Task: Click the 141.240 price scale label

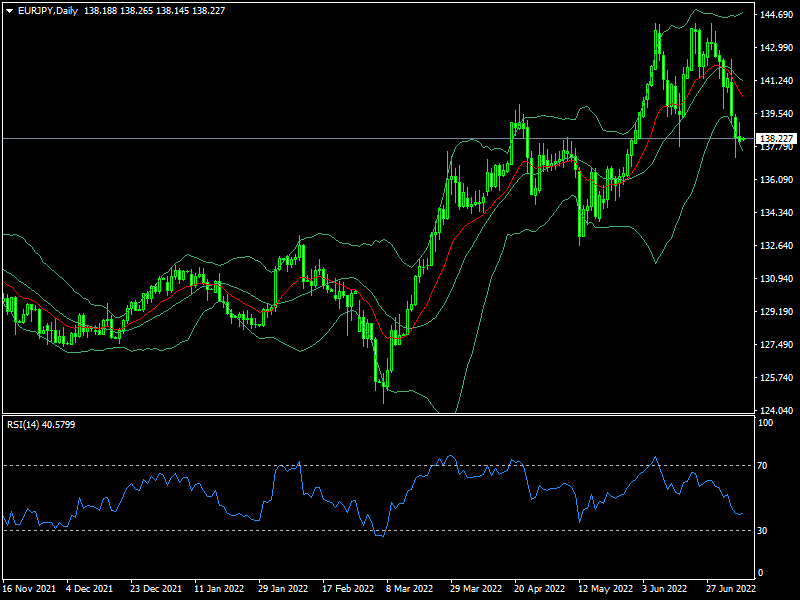Action: pyautogui.click(x=777, y=81)
